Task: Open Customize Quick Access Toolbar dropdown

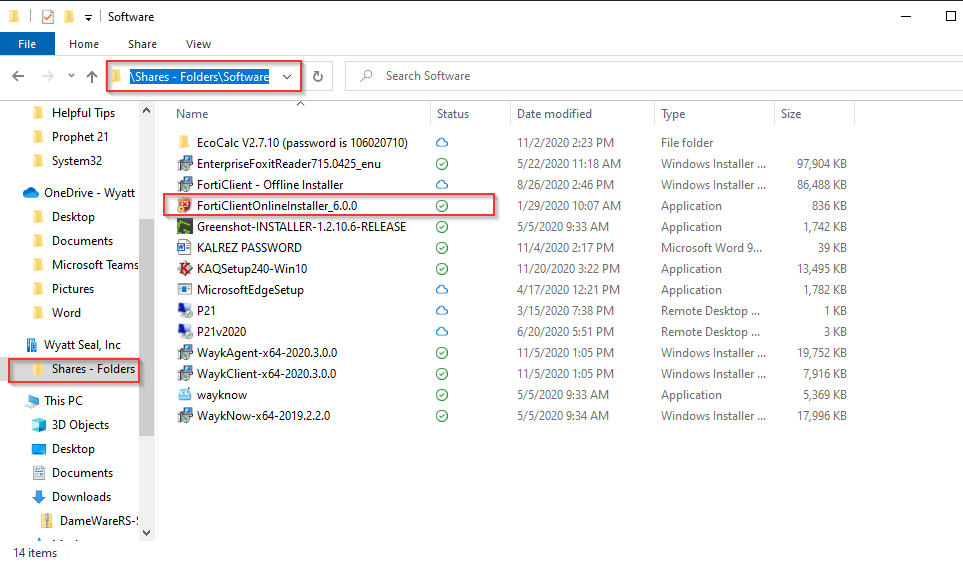Action: (x=88, y=18)
